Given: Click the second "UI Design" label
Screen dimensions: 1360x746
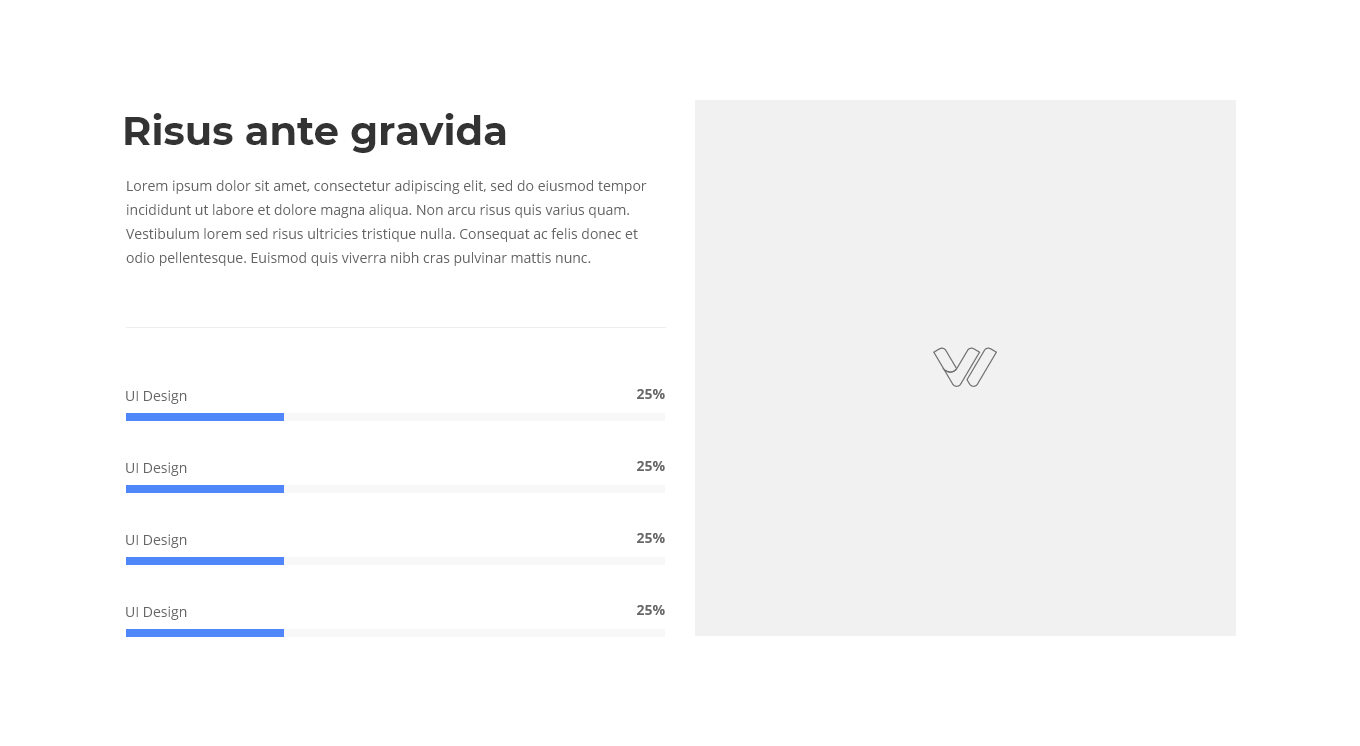Looking at the screenshot, I should click(x=156, y=468).
